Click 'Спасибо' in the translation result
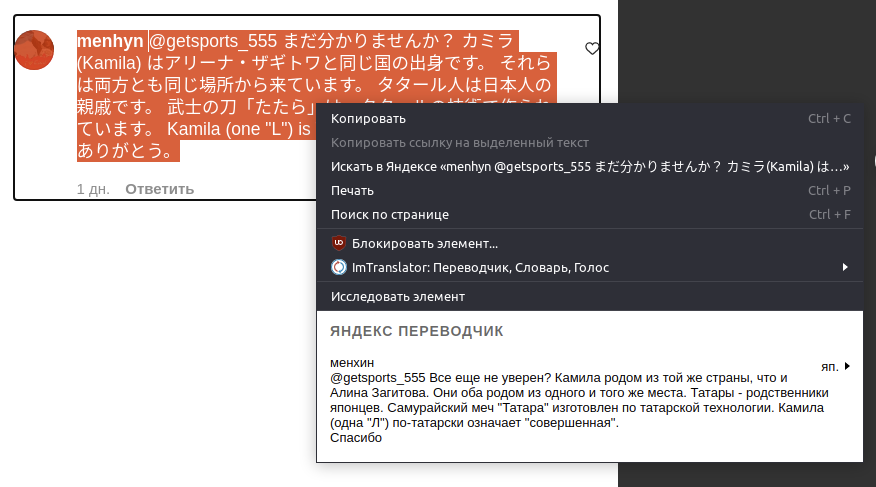This screenshot has height=487, width=876. click(x=356, y=438)
